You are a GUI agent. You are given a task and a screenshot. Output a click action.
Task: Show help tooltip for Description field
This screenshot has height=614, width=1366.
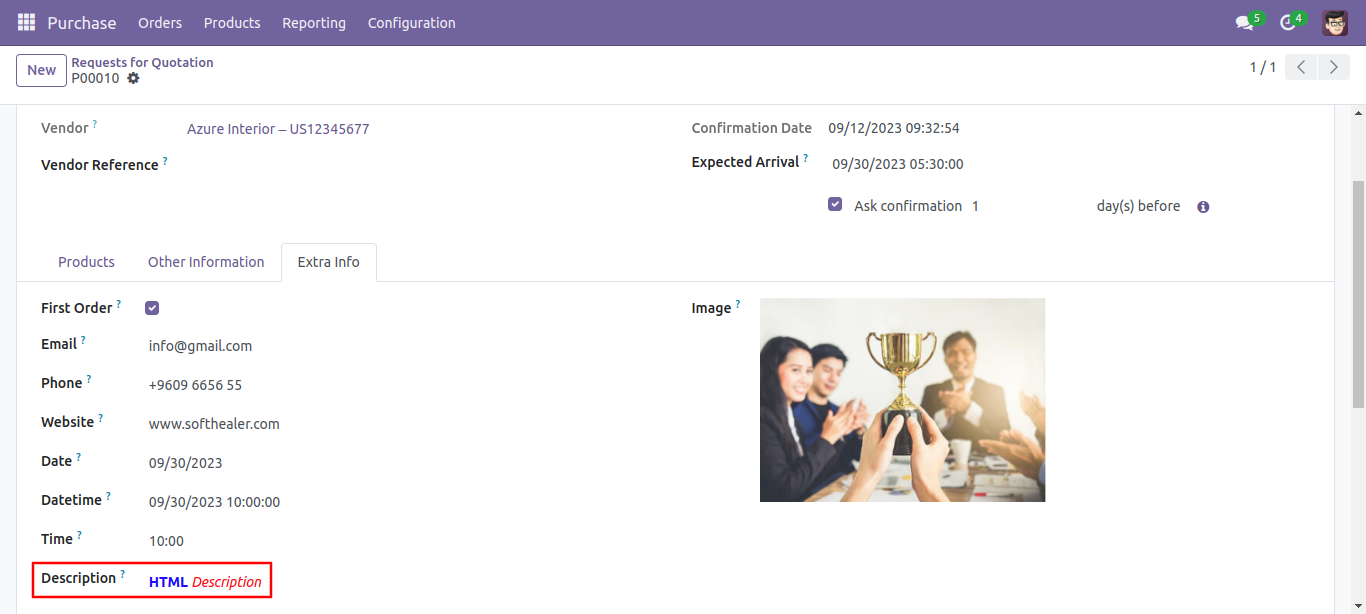122,574
